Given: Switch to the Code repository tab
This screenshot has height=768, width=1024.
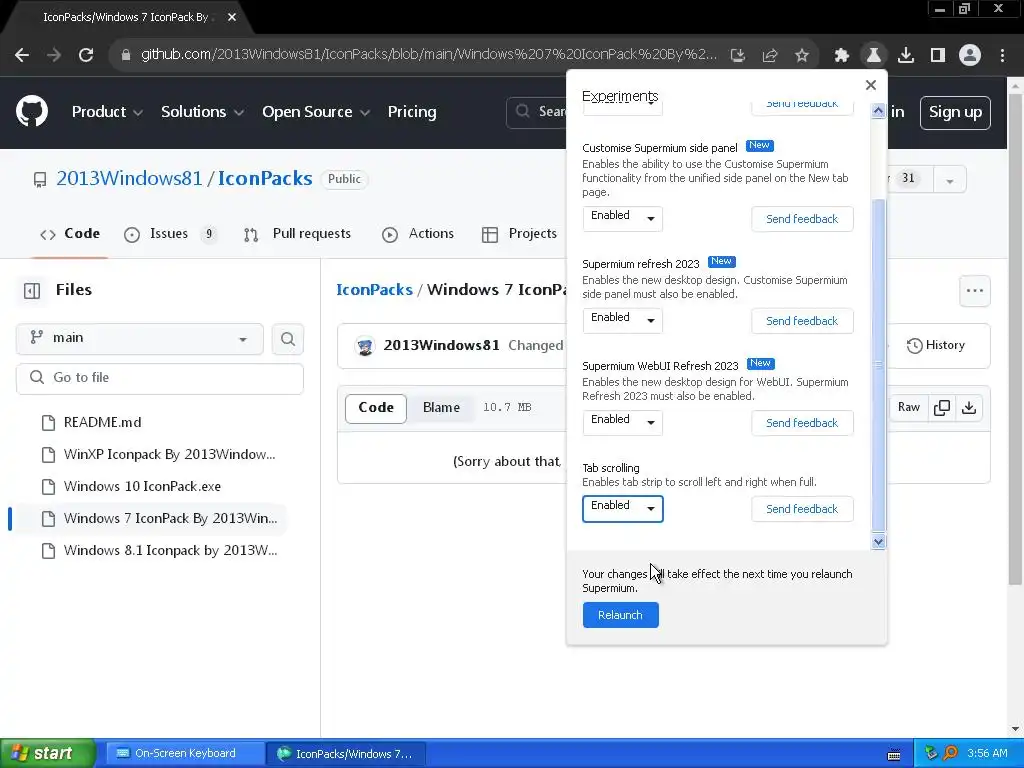Looking at the screenshot, I should click(x=70, y=234).
